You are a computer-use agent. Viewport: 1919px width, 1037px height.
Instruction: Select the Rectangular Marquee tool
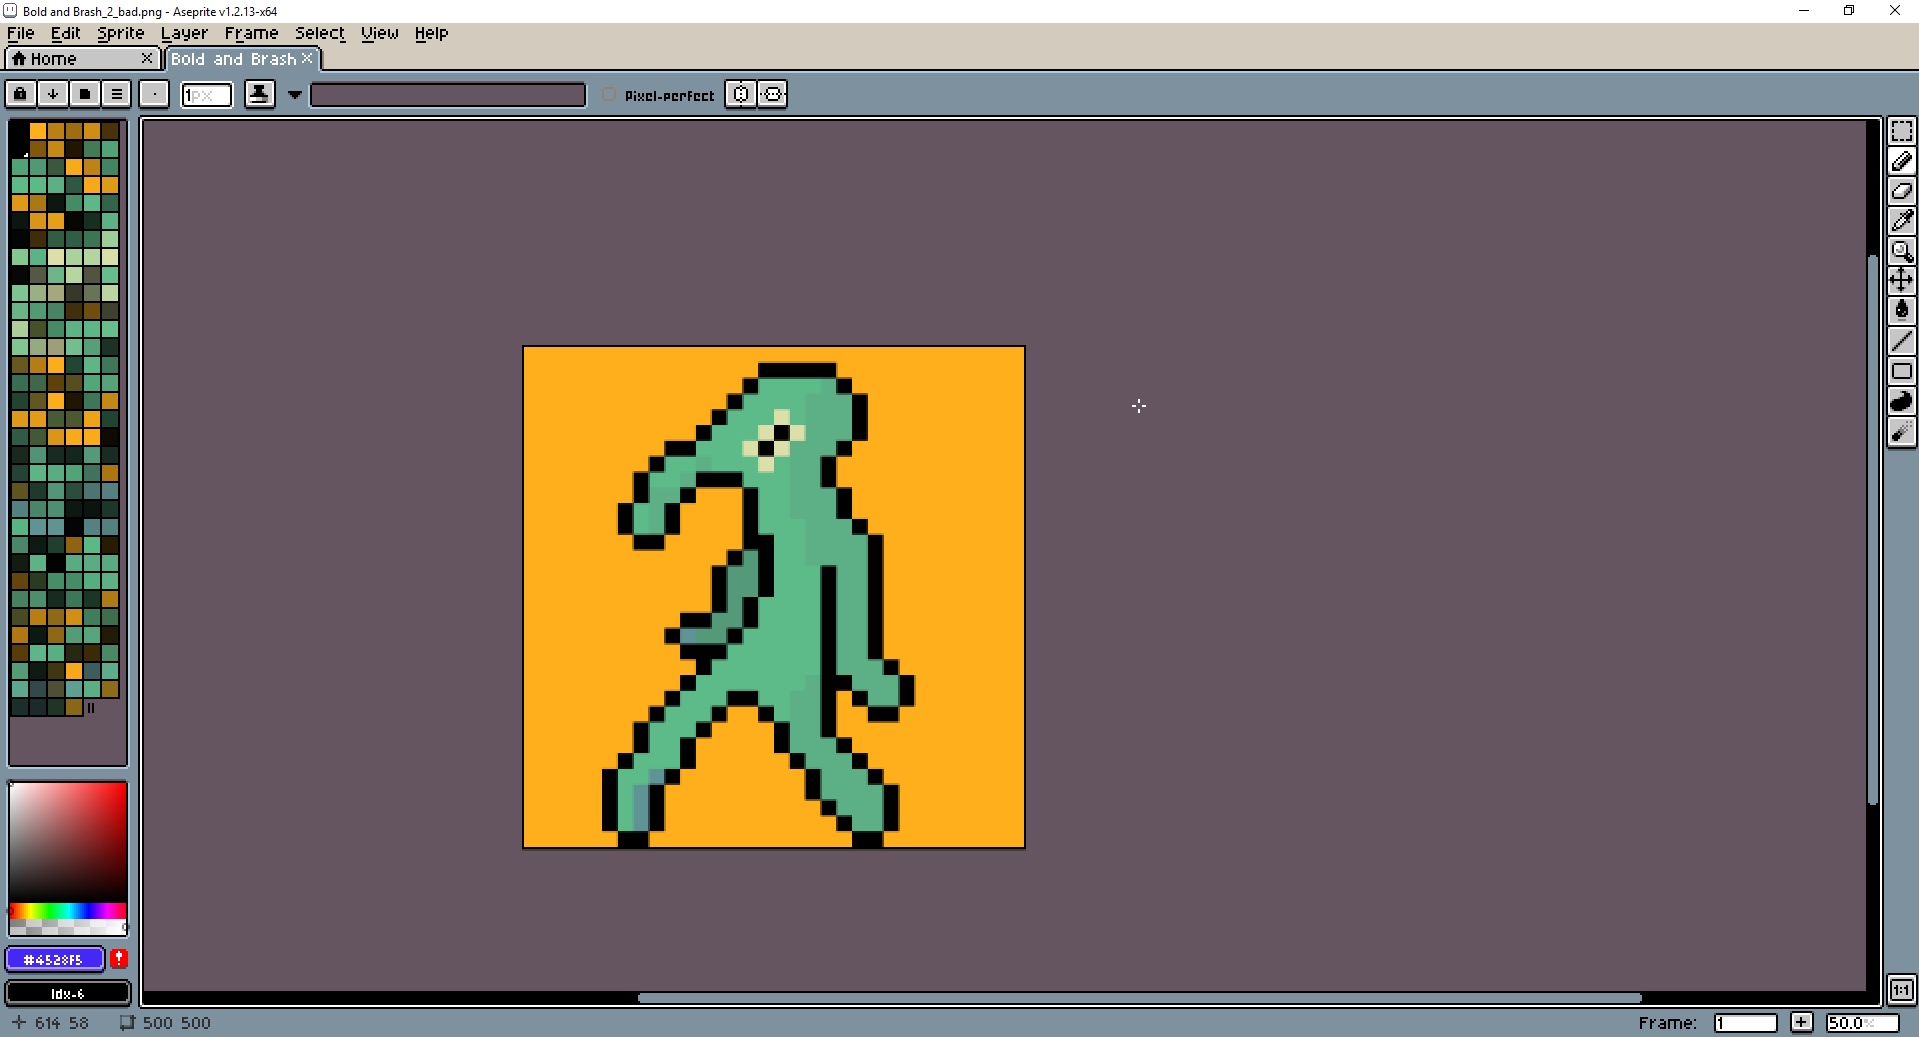1901,131
